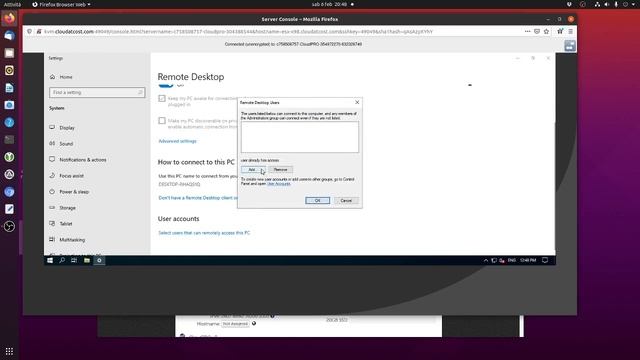This screenshot has height=360, width=640.
Task: Open File Explorer from Windows taskbar
Action: coord(87,260)
